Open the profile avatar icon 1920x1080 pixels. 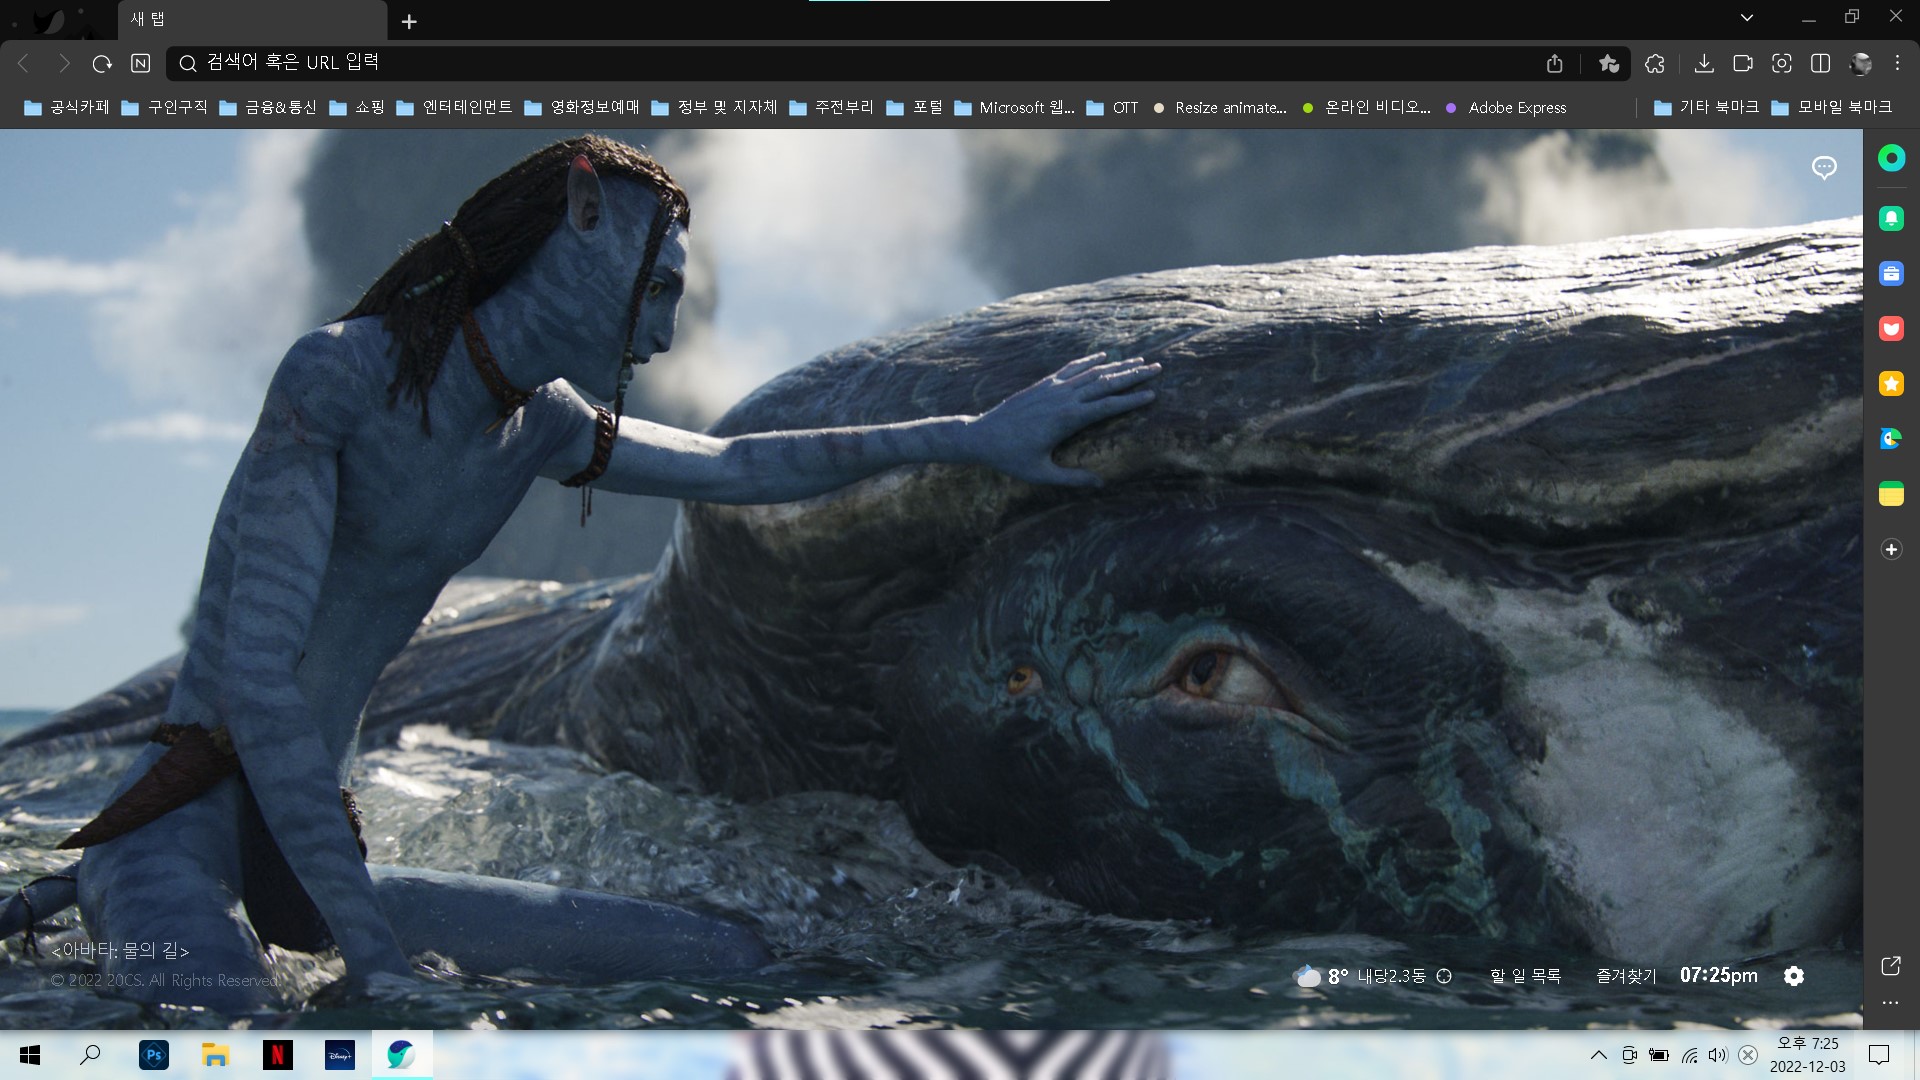(1861, 63)
